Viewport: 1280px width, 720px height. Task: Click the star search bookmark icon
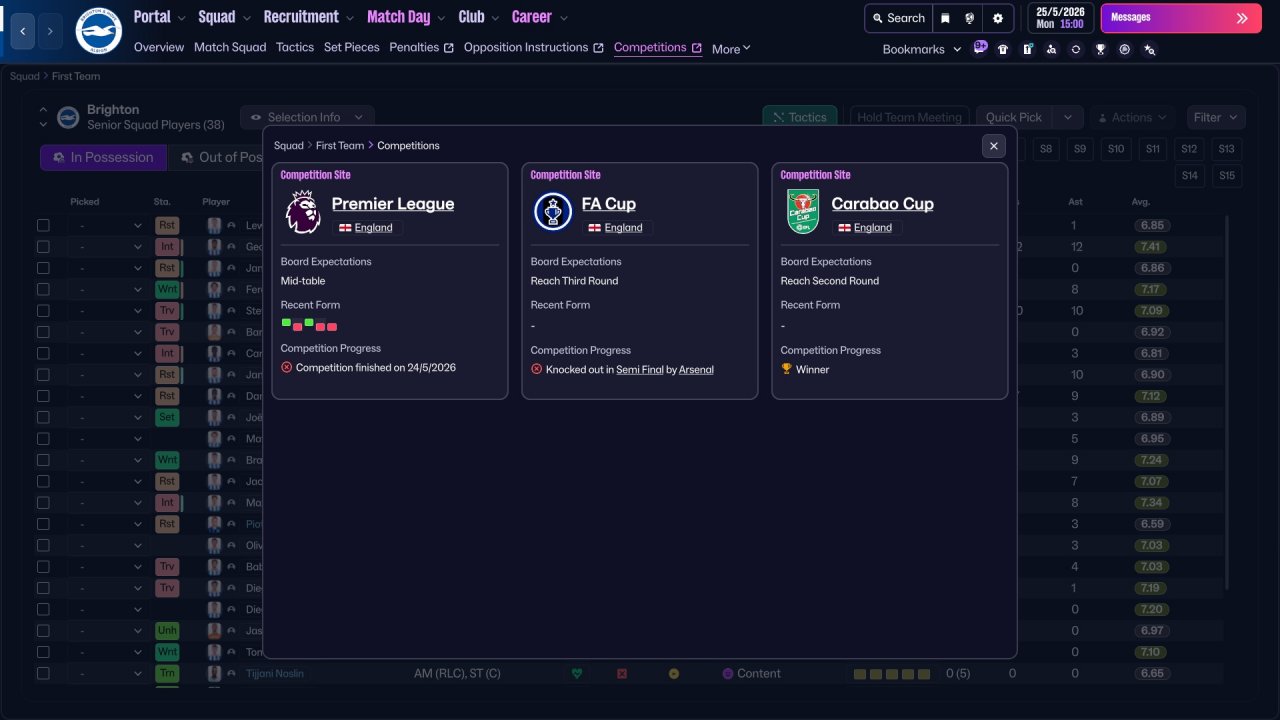[x=1150, y=49]
